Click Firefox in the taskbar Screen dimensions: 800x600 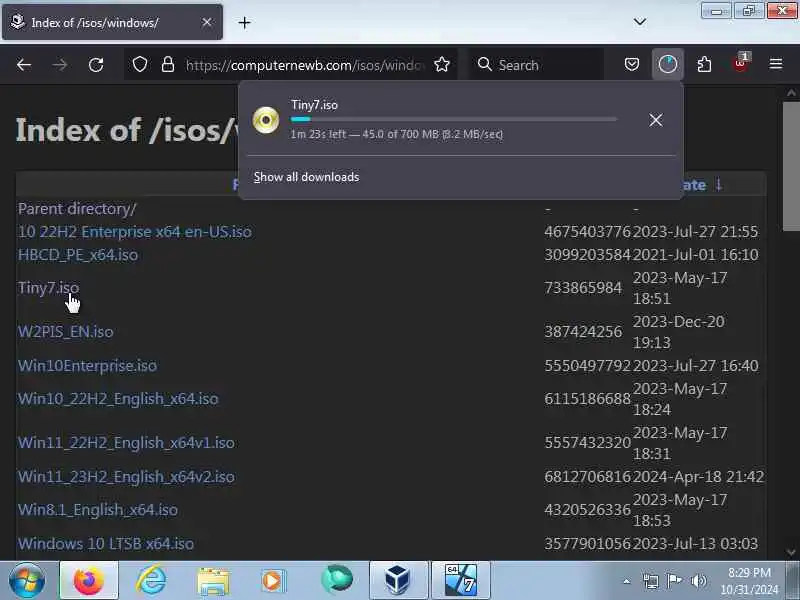(89, 580)
